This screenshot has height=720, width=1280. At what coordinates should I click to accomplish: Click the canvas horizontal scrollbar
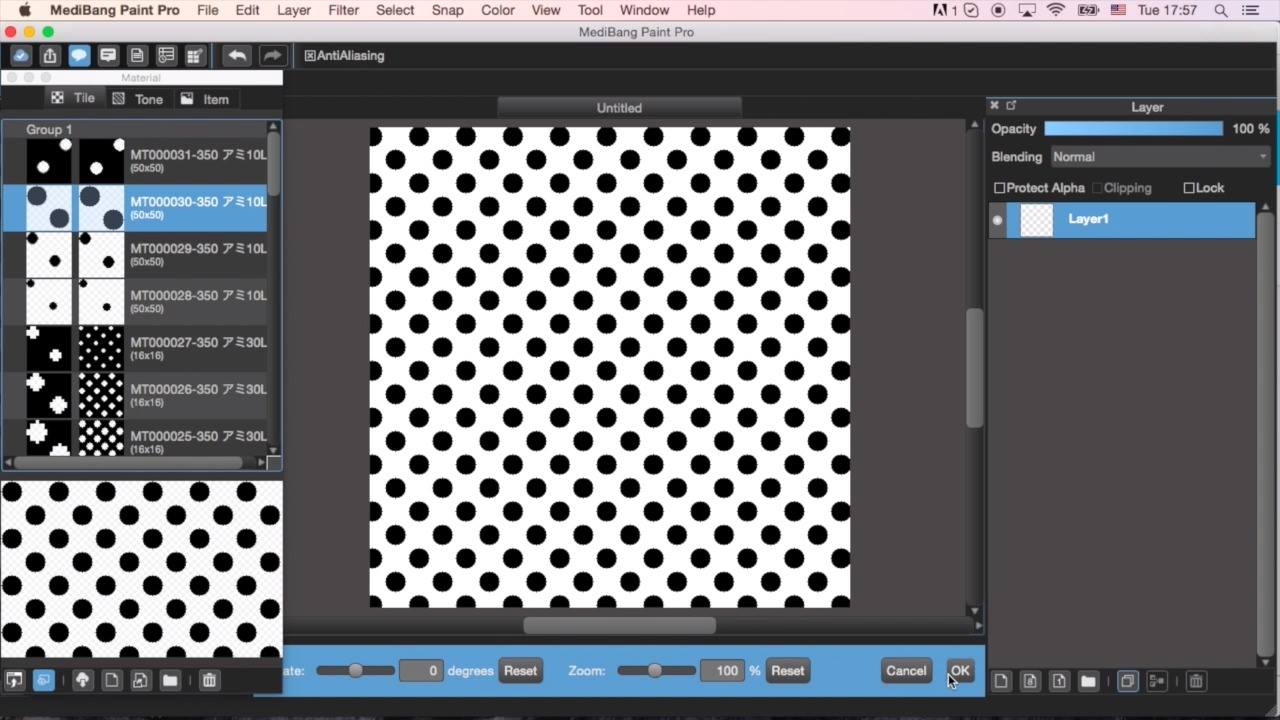coord(620,626)
